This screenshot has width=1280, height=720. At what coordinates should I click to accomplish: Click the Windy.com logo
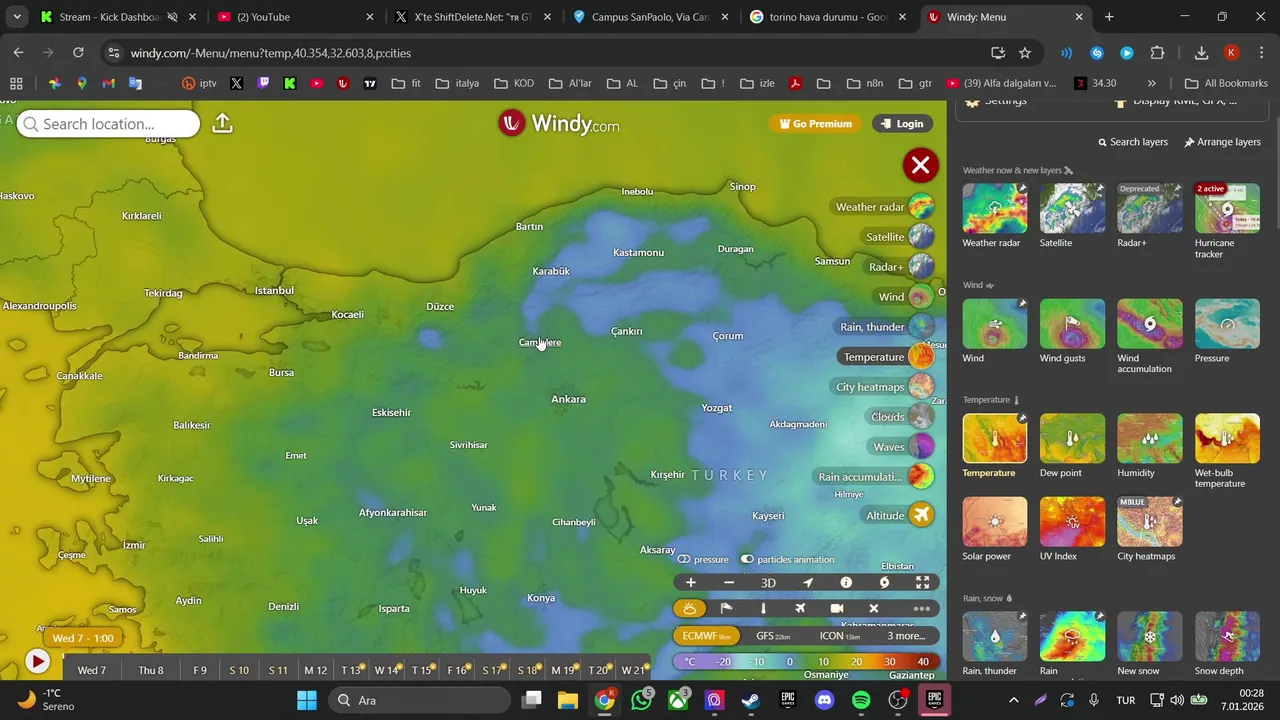tap(559, 123)
